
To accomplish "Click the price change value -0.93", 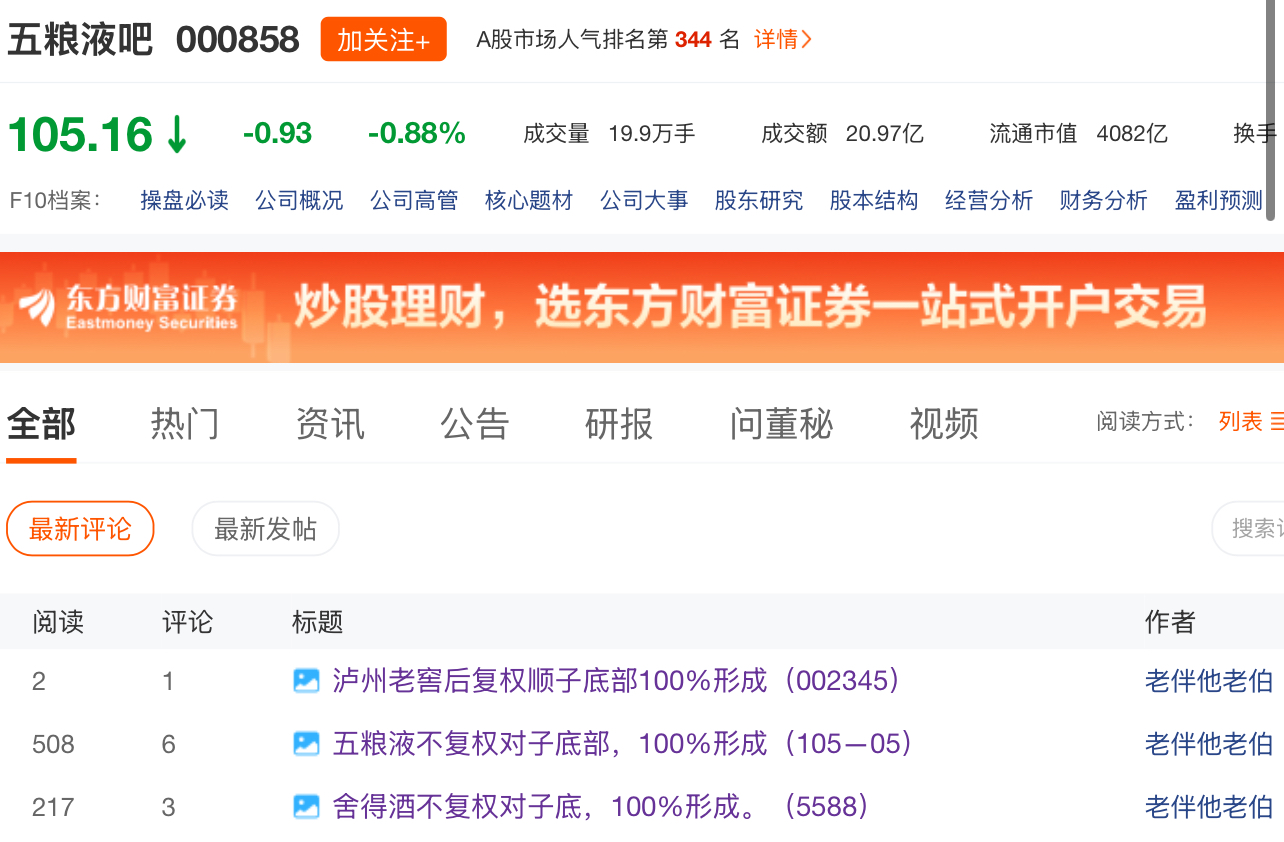I will click(278, 133).
